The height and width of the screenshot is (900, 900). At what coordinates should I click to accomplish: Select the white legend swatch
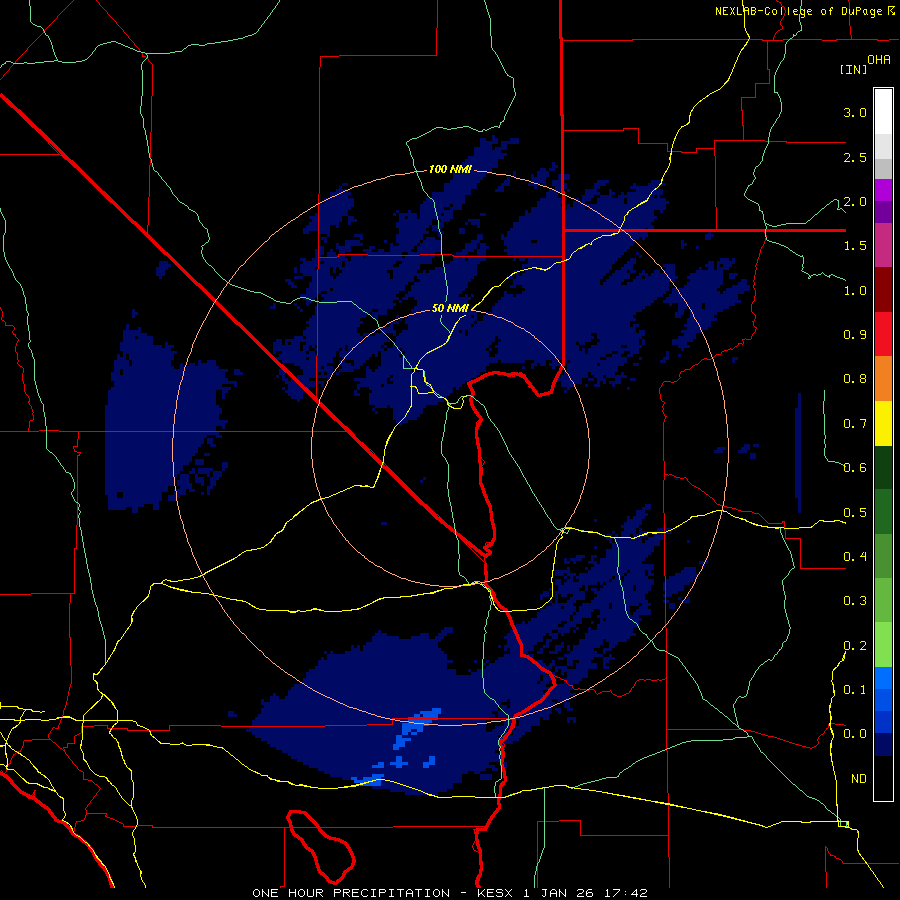pos(883,112)
